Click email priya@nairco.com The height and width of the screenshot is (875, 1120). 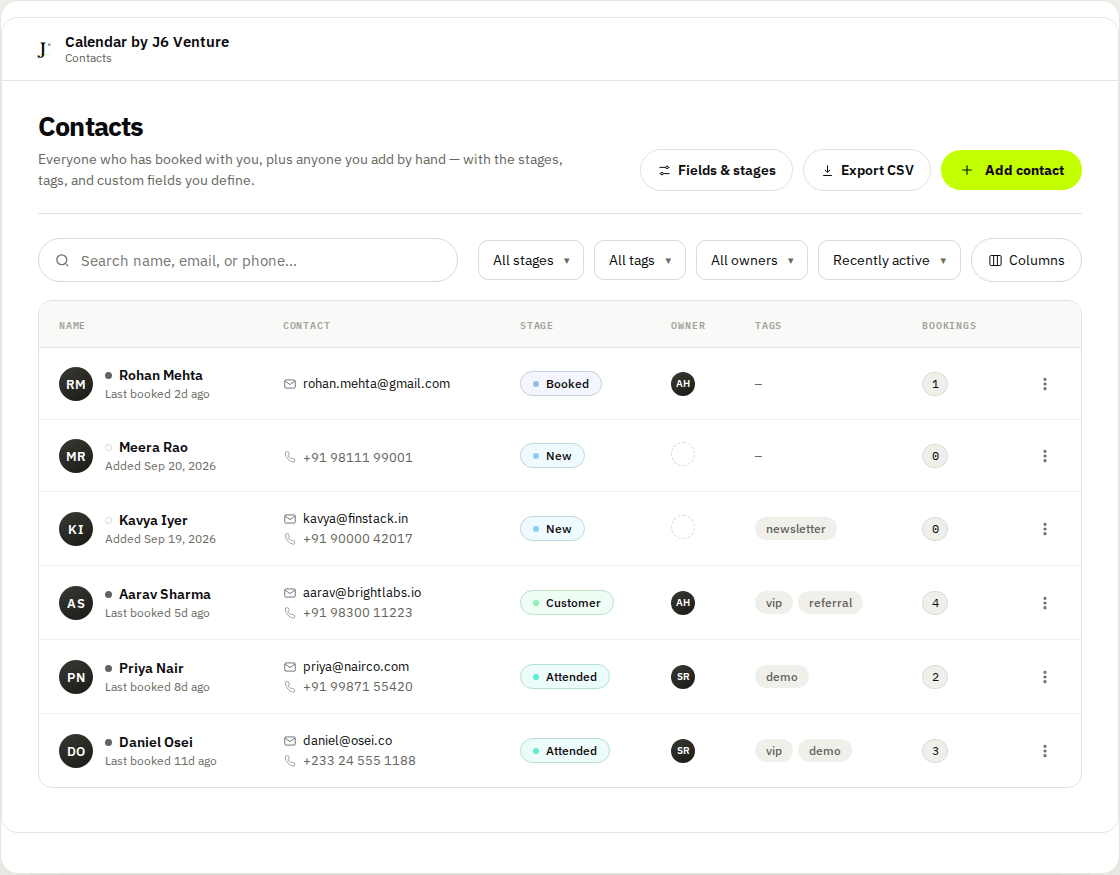click(x=356, y=666)
